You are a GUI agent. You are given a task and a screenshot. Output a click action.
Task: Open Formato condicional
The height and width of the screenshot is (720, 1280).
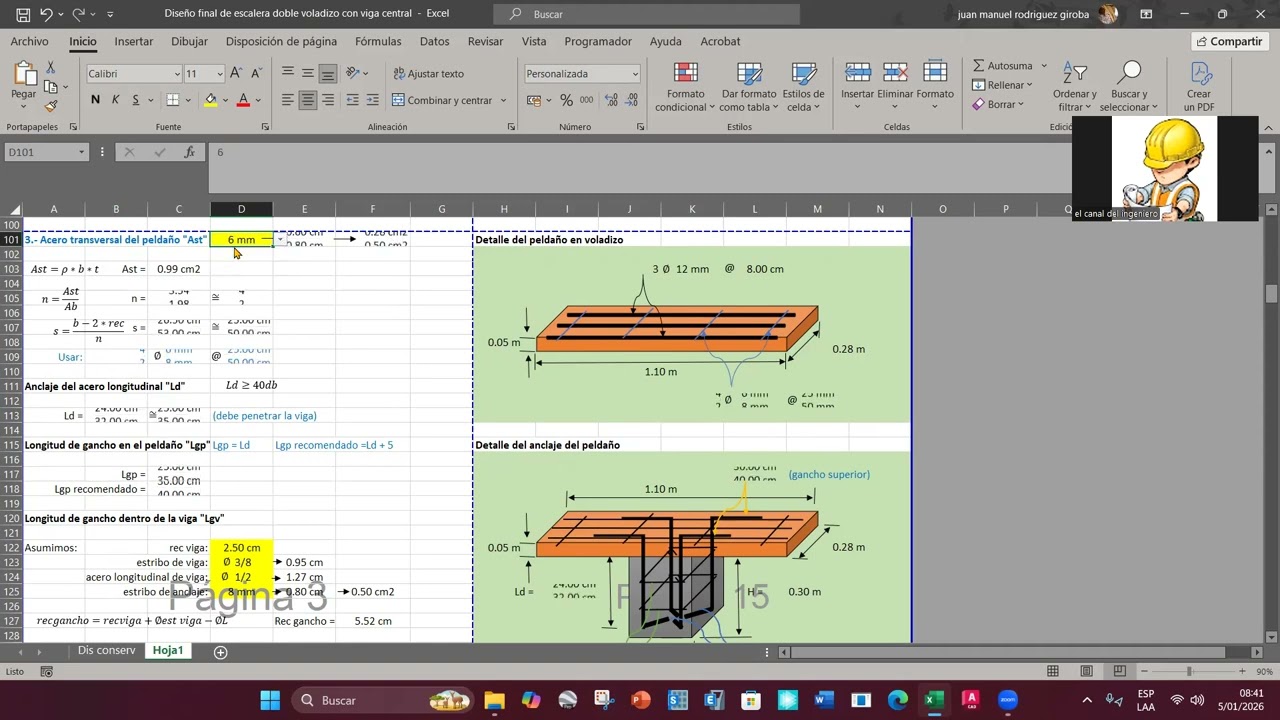click(x=685, y=87)
